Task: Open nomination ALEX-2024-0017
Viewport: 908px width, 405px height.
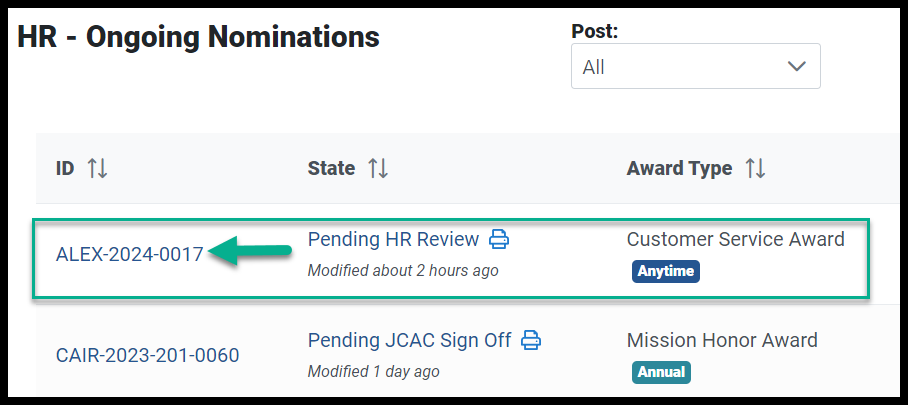Action: (130, 254)
